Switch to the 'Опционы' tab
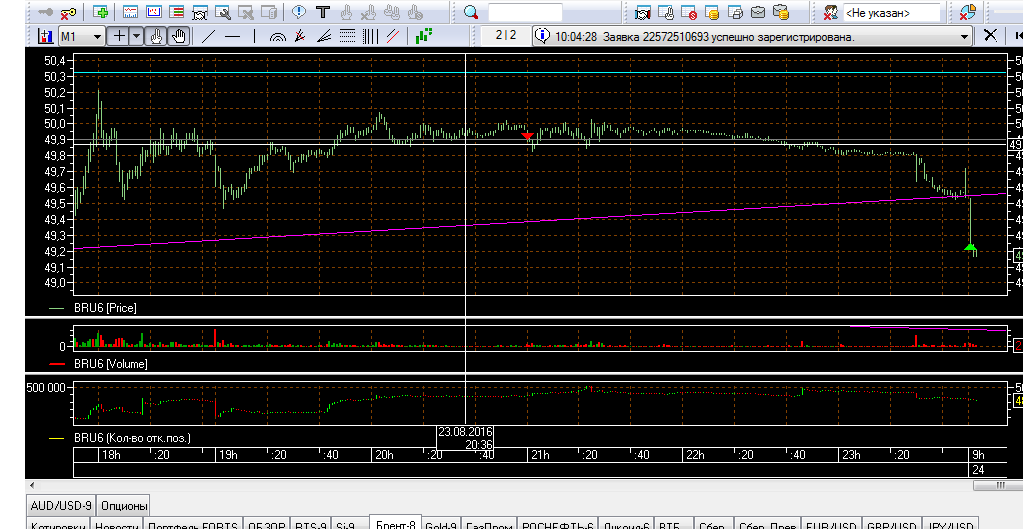The width and height of the screenshot is (1023, 529). 124,506
